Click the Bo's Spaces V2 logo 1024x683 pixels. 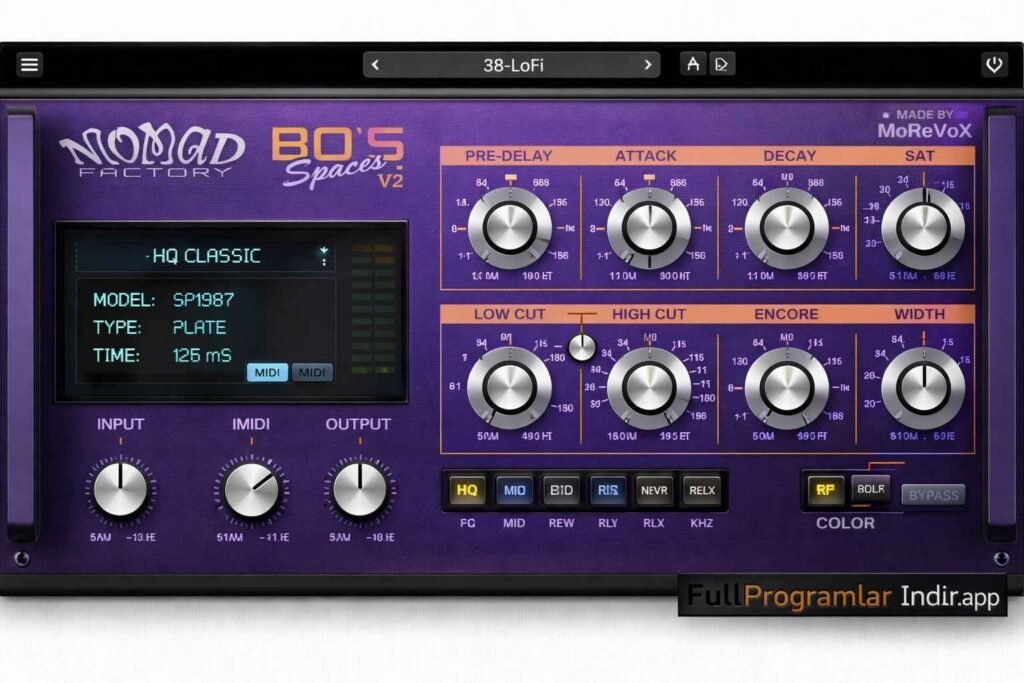338,157
